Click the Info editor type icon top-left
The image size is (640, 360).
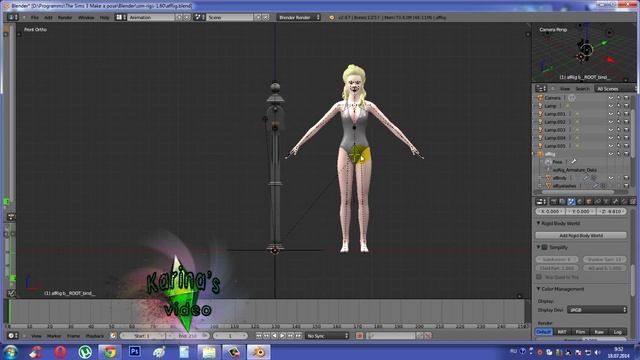click(13, 18)
